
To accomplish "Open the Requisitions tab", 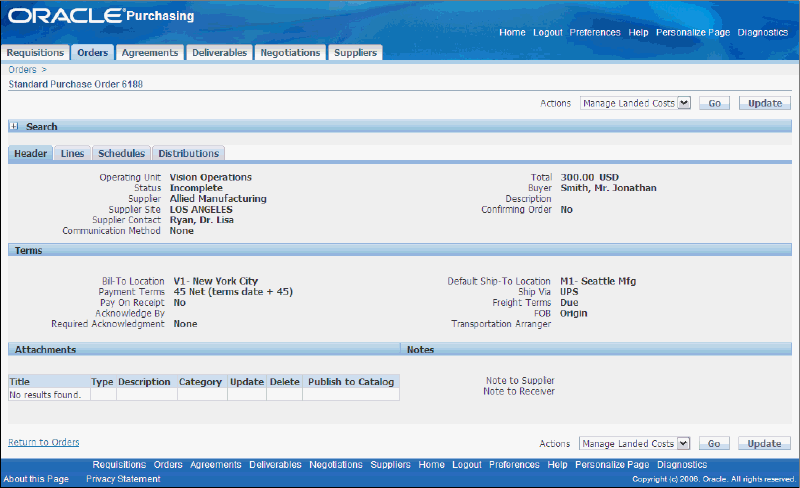I will (35, 53).
